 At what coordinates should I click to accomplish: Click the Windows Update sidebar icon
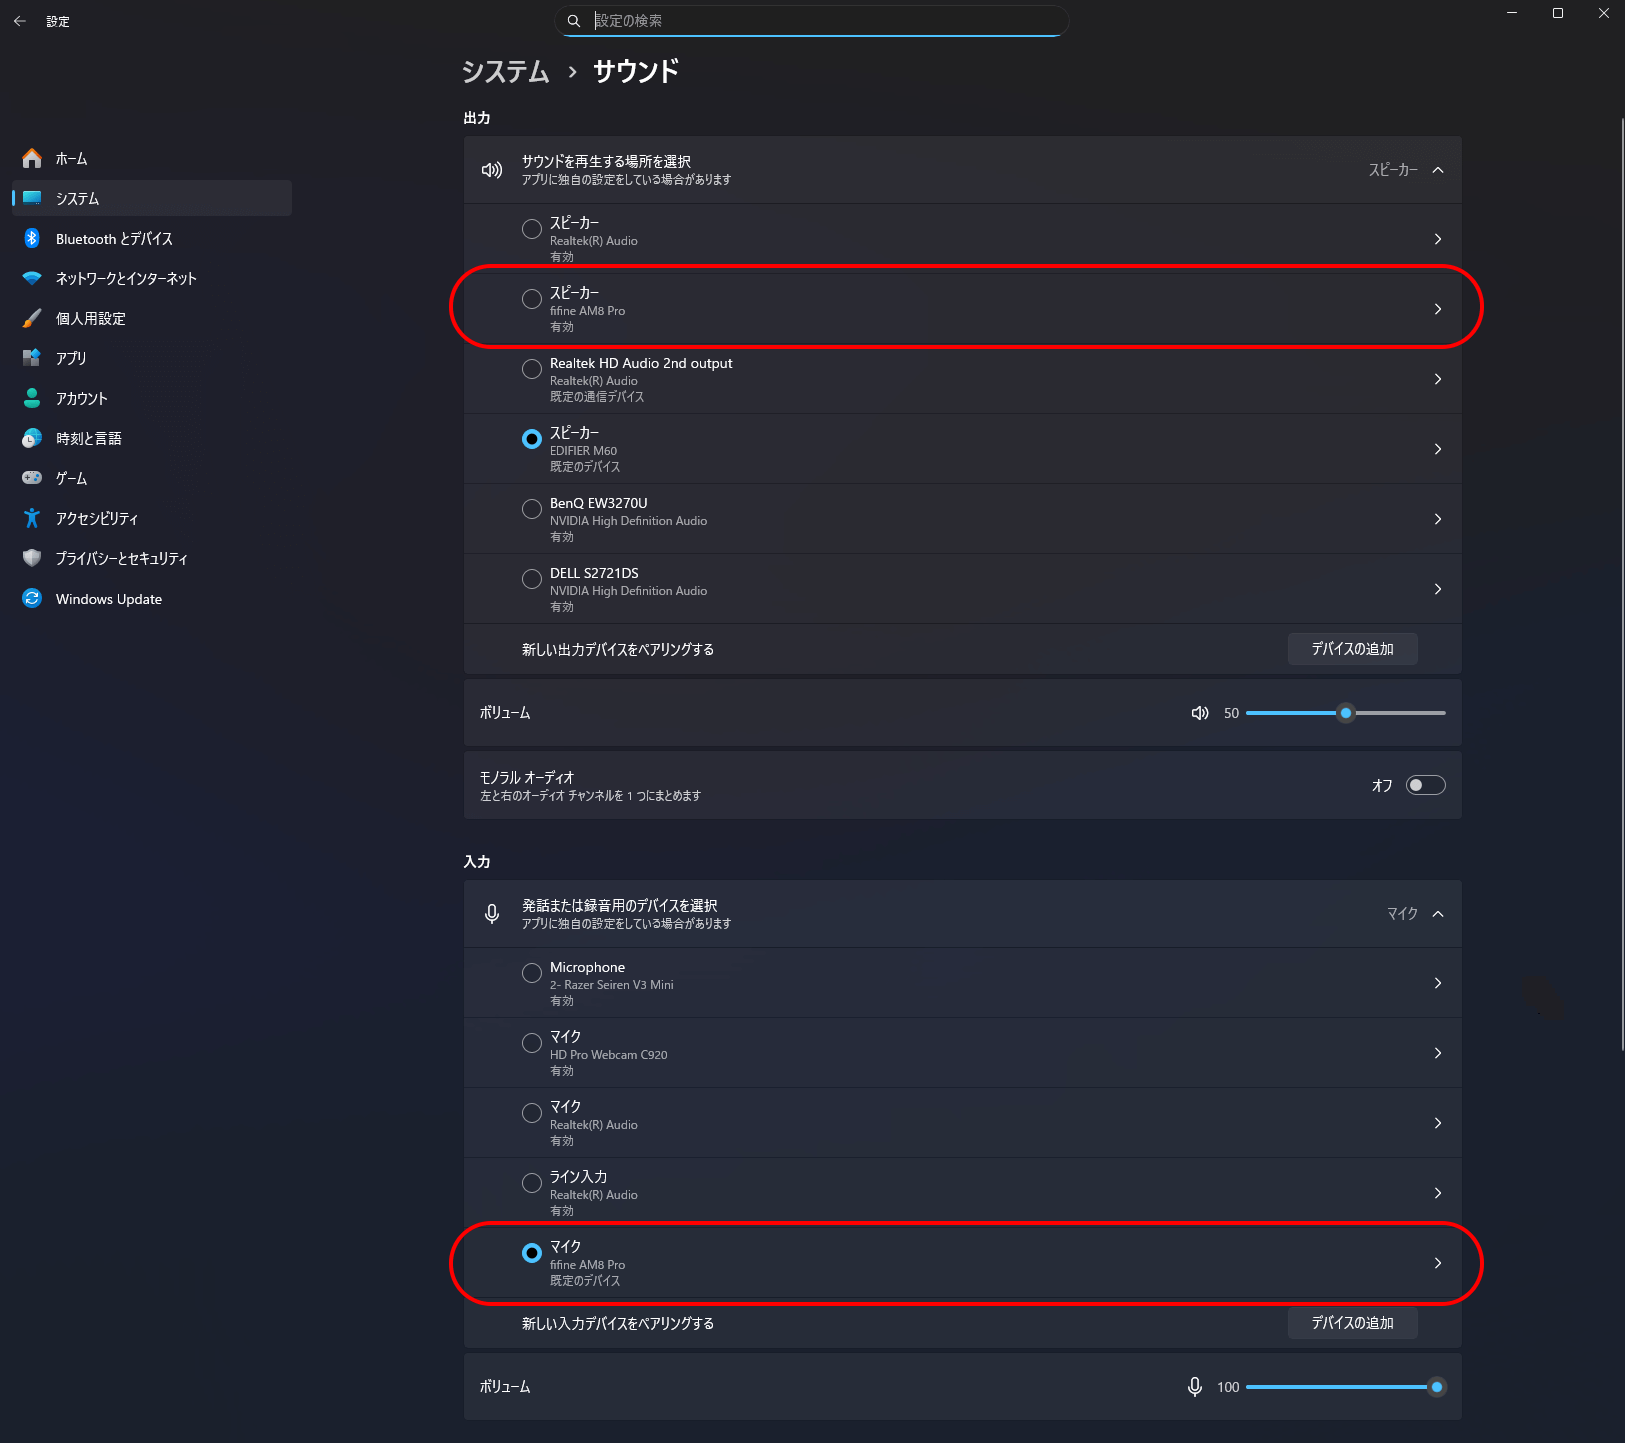[x=32, y=598]
